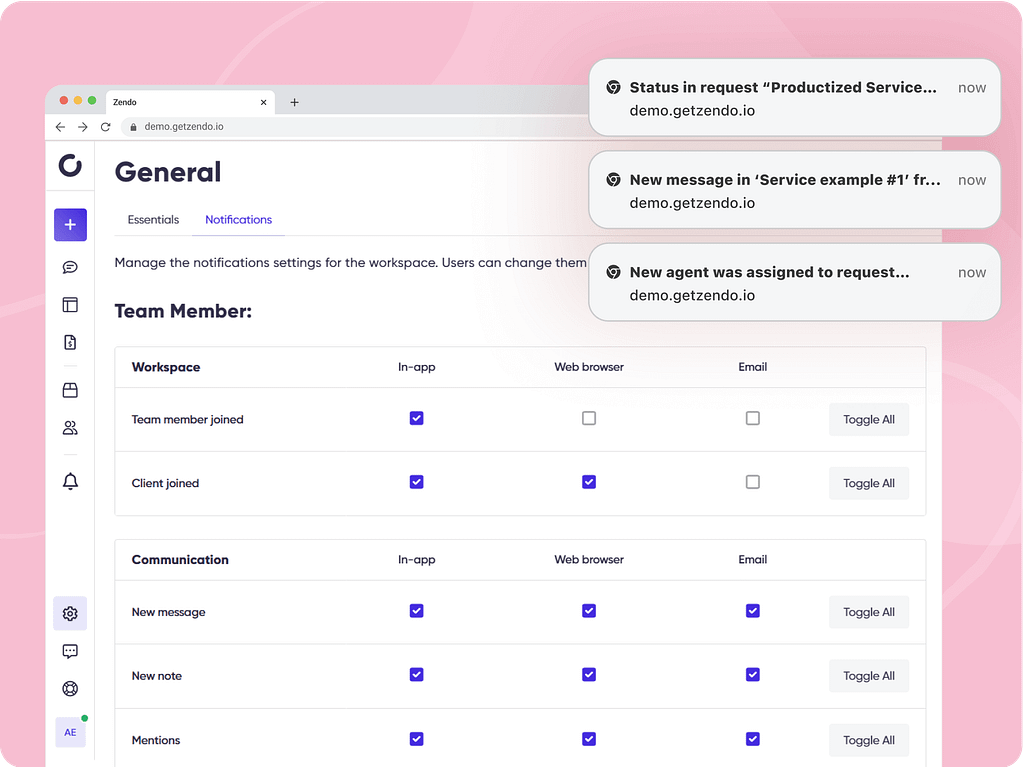1023x767 pixels.
Task: Click the demo.getzendo.io address bar
Action: pos(356,127)
